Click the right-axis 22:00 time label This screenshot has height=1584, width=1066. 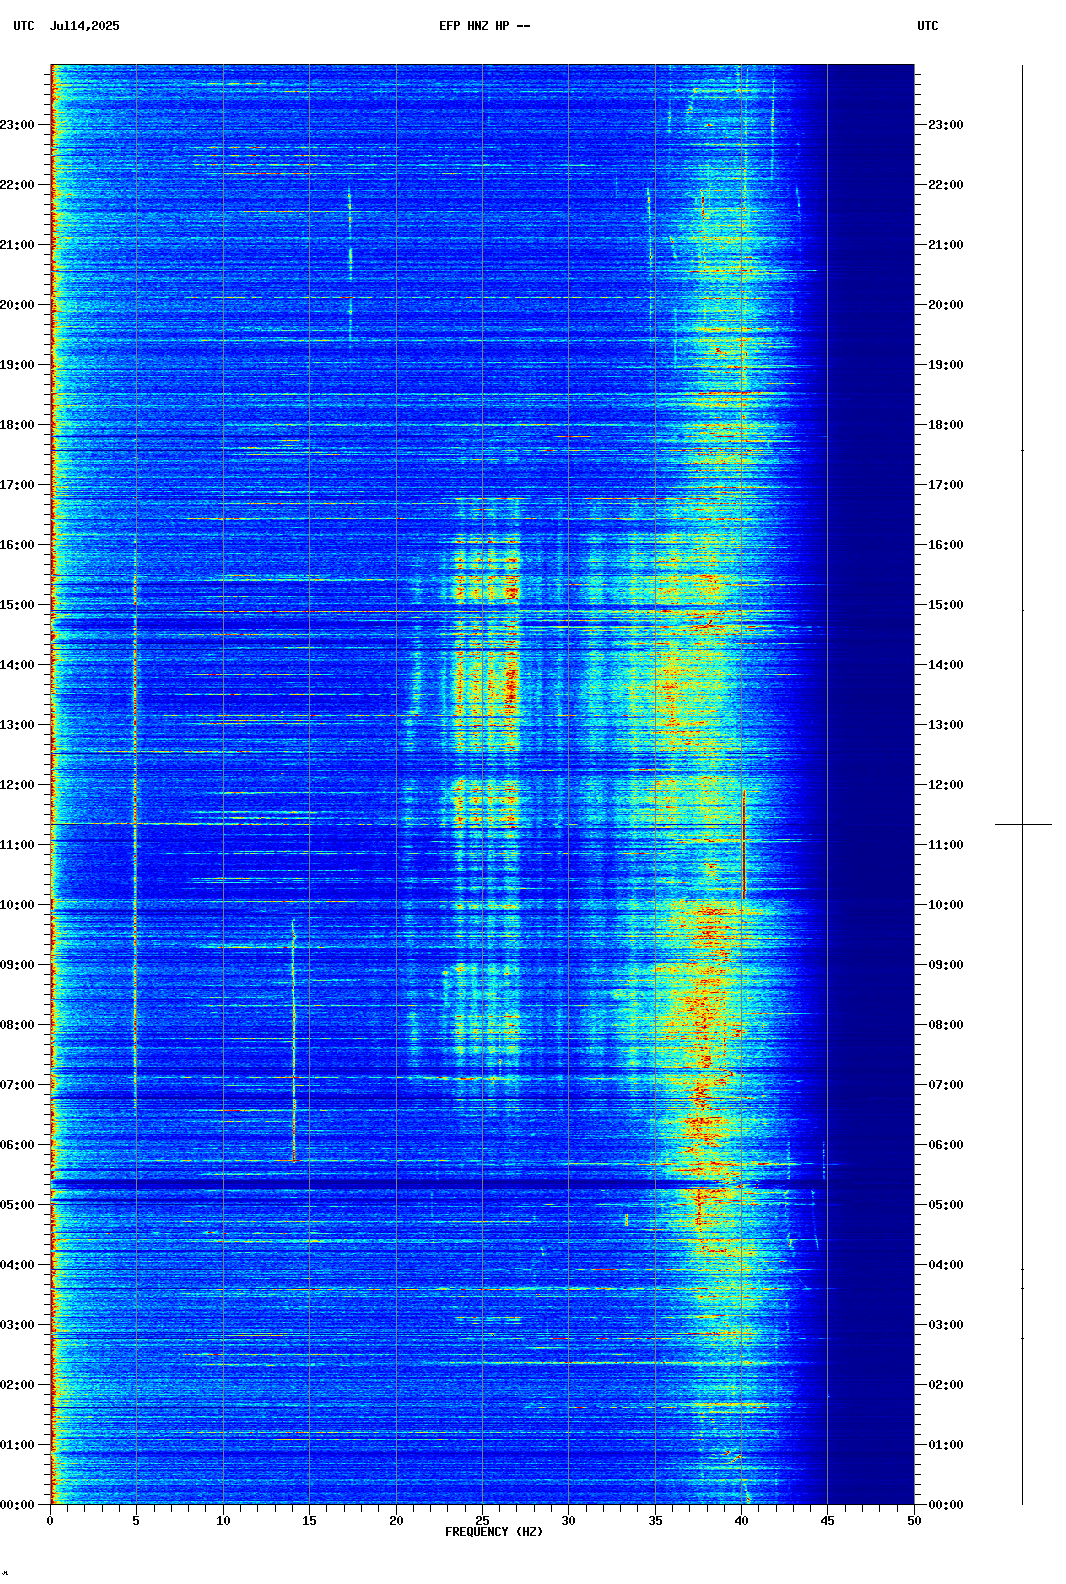tap(946, 185)
